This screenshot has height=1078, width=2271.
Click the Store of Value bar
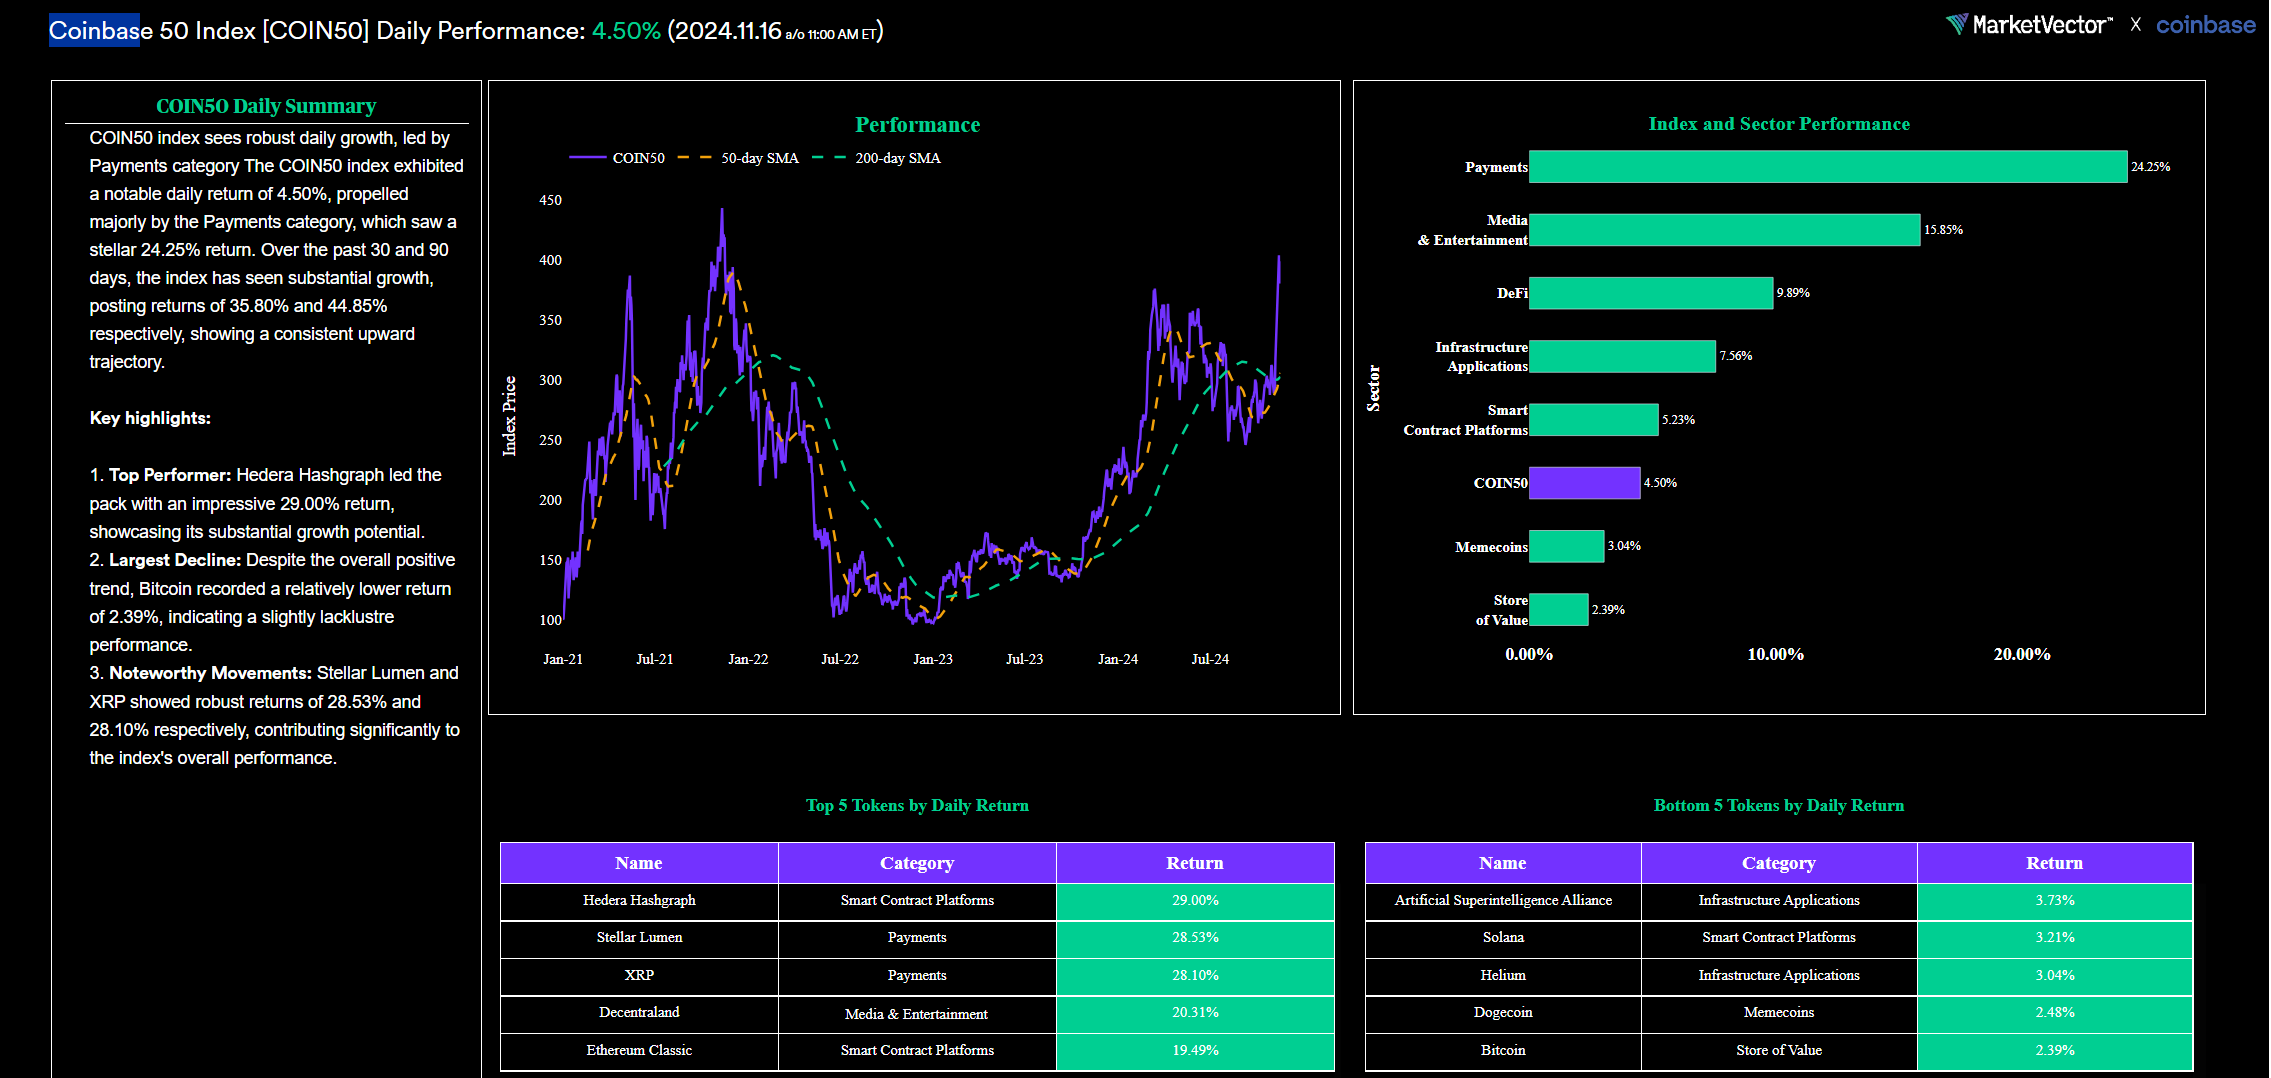point(1558,610)
